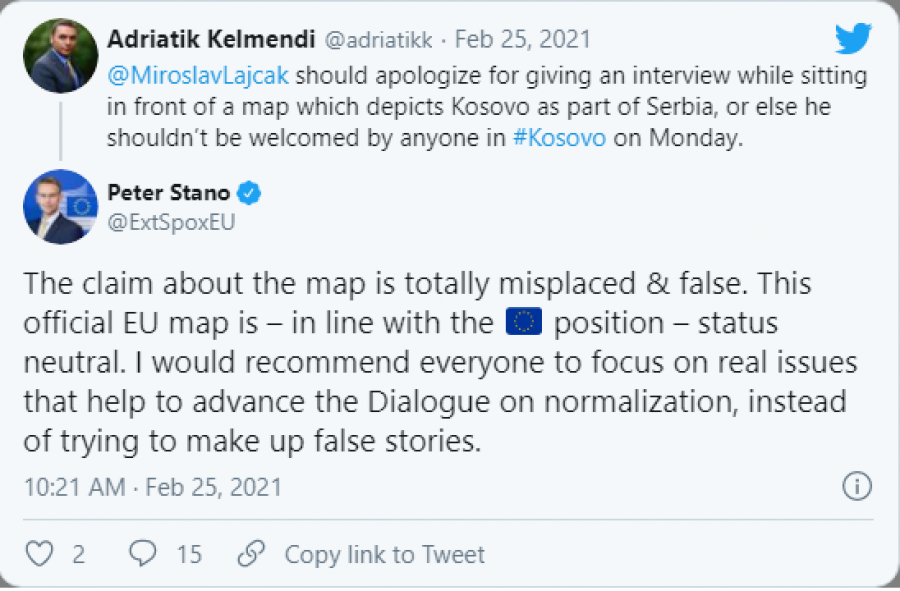This screenshot has height=591, width=900.
Task: Open Peter Stano's profile picture
Action: pyautogui.click(x=60, y=207)
